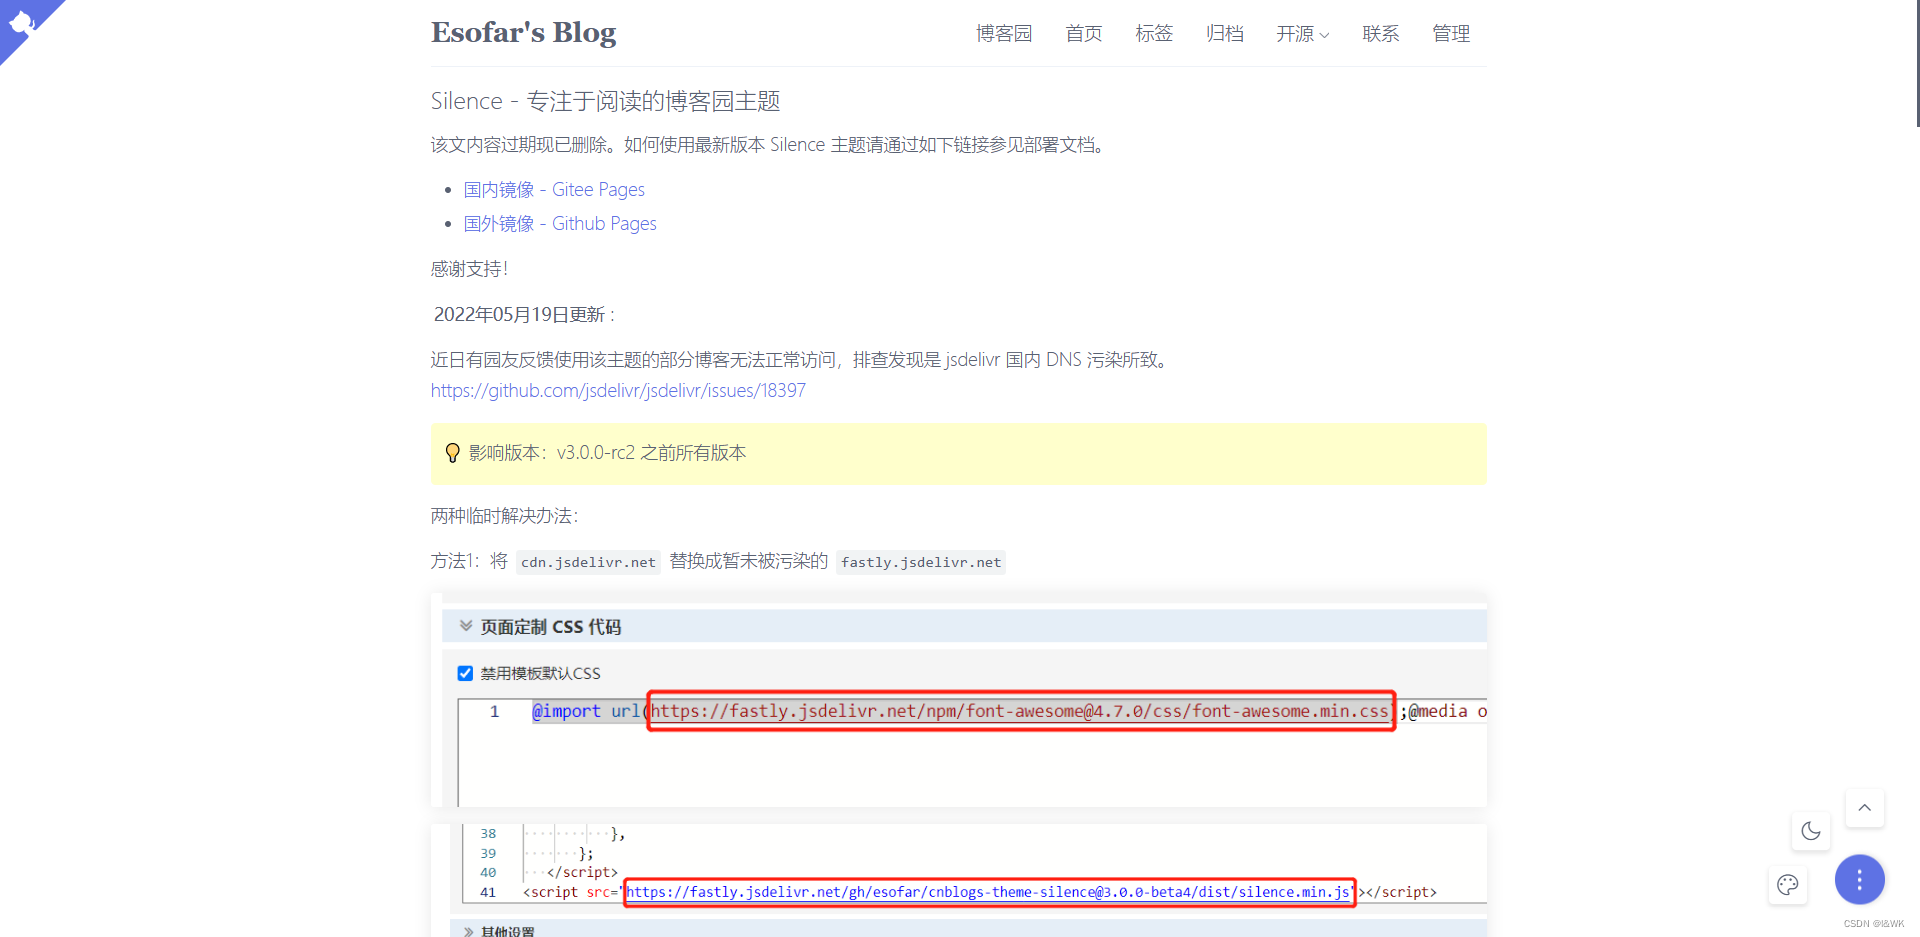The image size is (1920, 937).
Task: Go to 博客园 nav item
Action: pyautogui.click(x=1004, y=34)
